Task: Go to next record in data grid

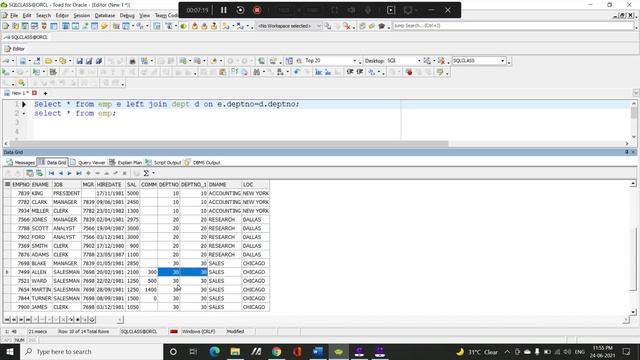Action: pyautogui.click(x=69, y=173)
